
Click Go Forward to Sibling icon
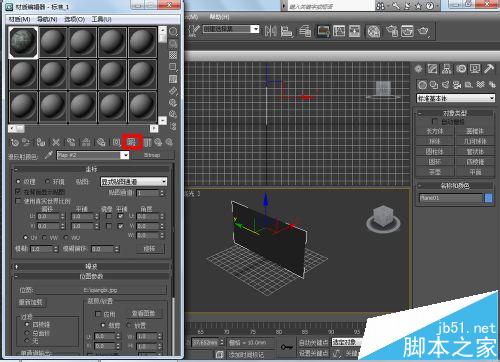point(169,143)
